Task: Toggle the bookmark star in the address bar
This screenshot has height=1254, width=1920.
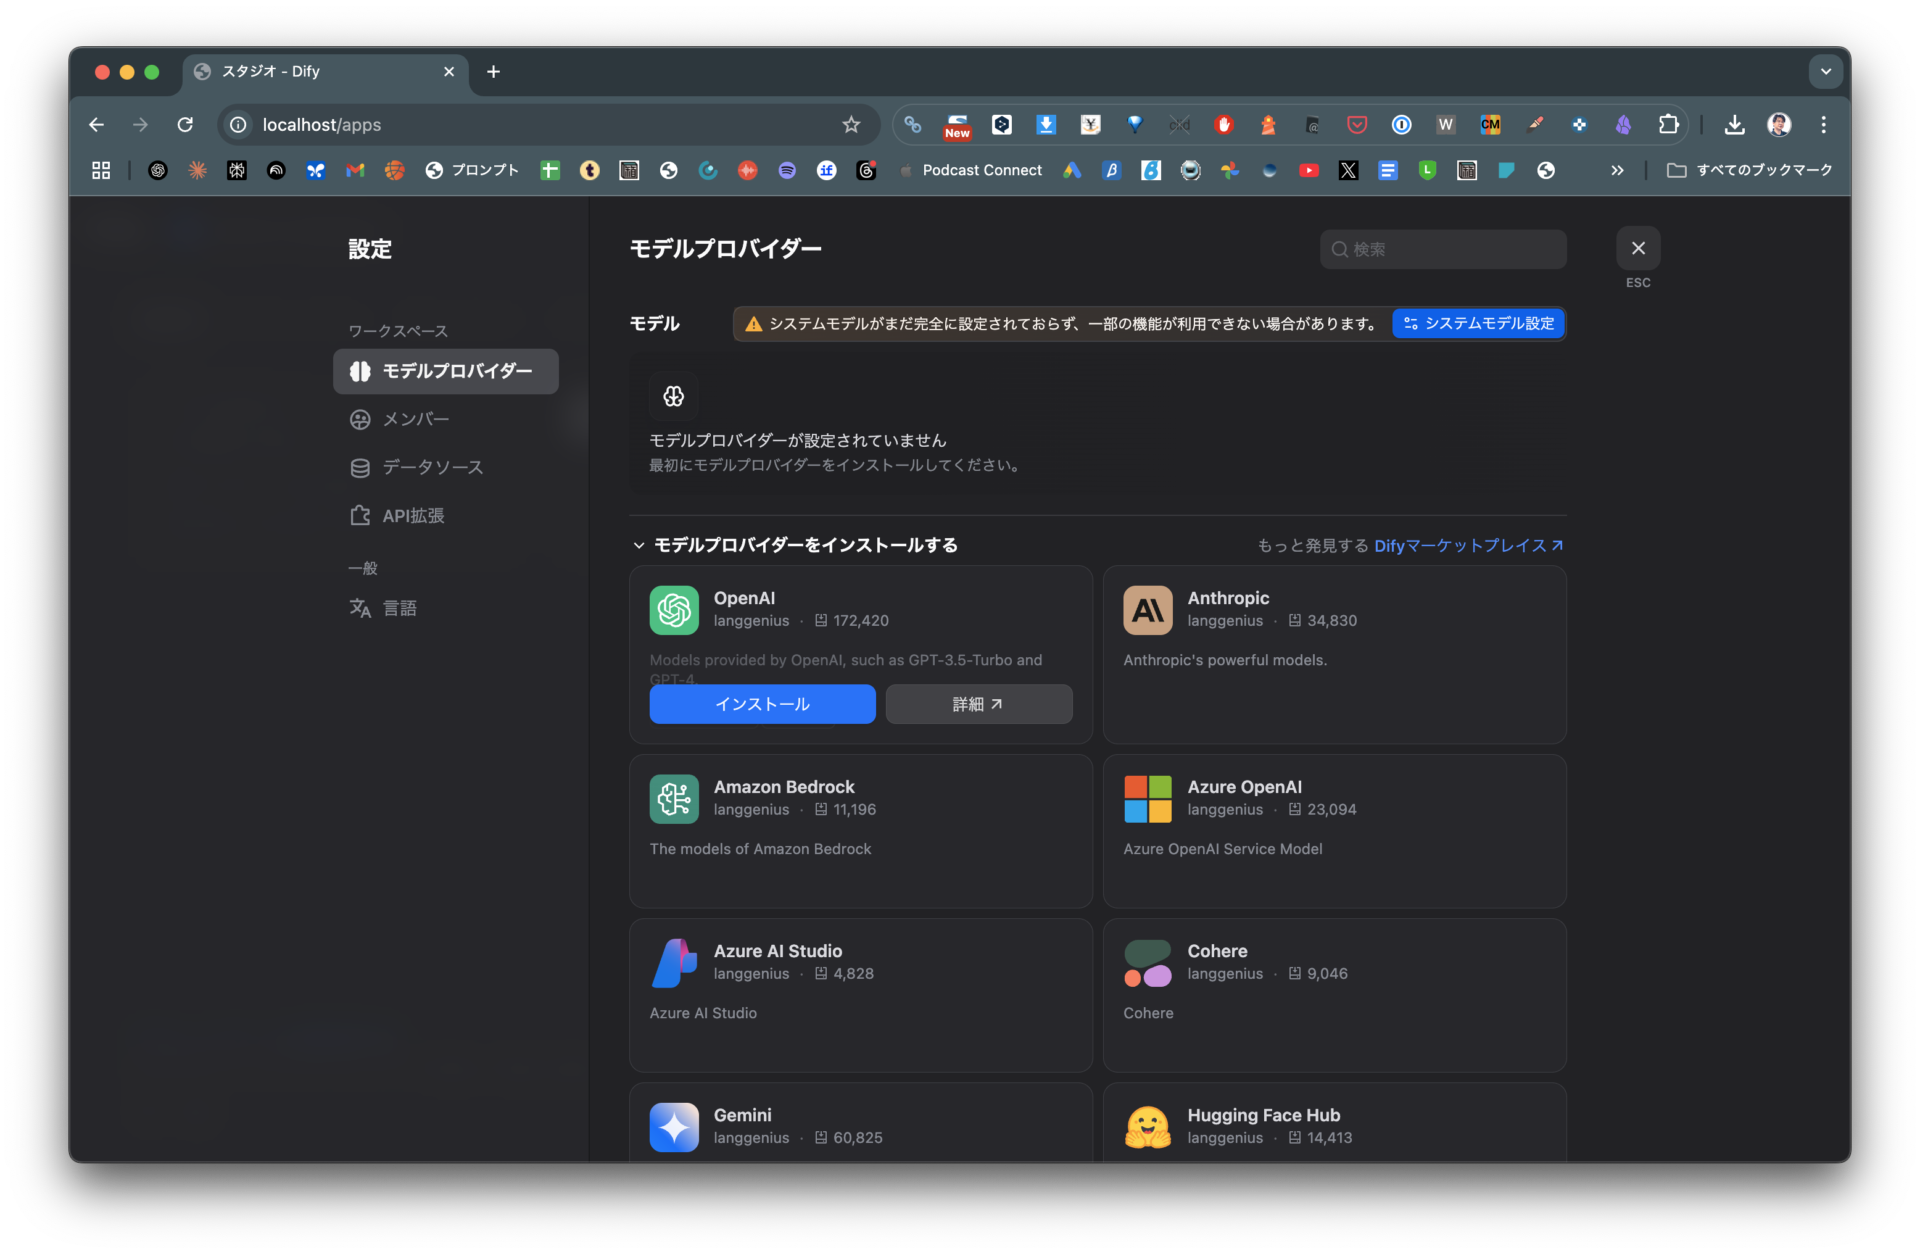Action: (851, 124)
